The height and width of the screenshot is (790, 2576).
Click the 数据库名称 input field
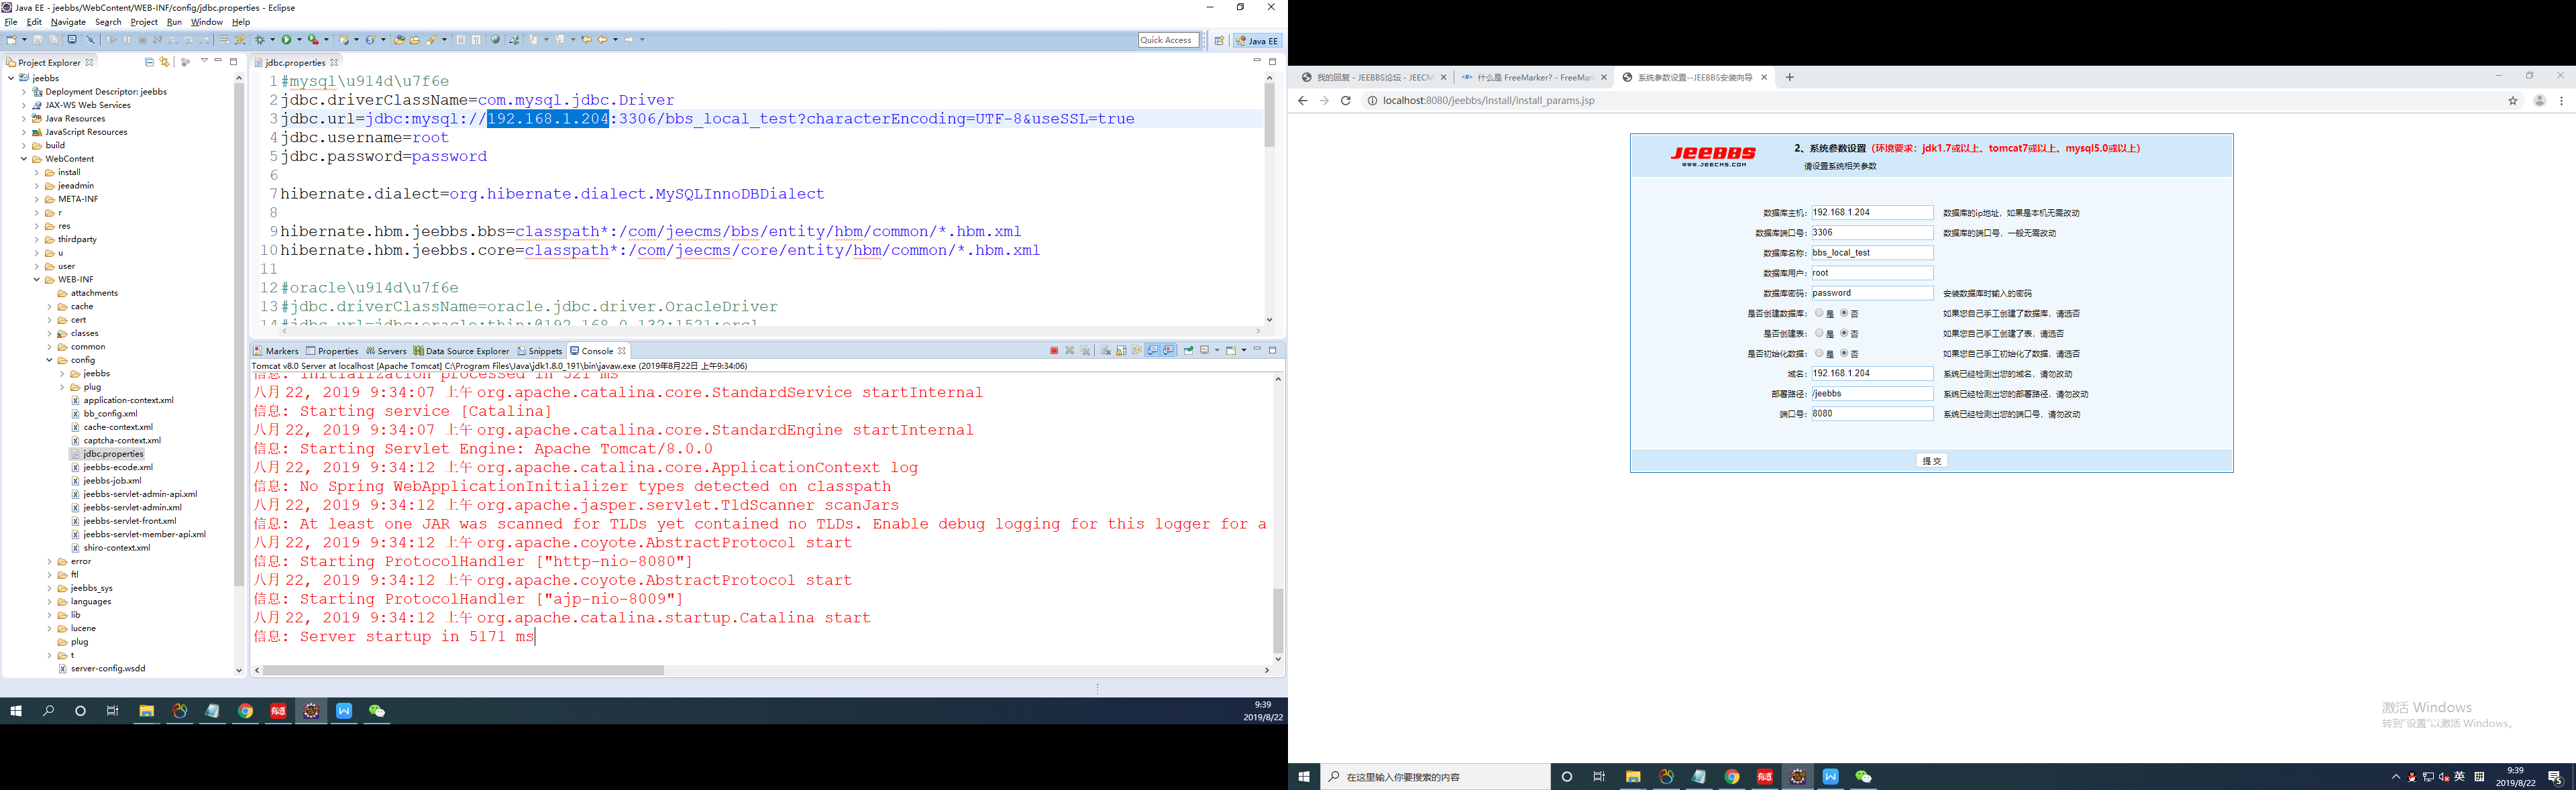tap(1871, 253)
